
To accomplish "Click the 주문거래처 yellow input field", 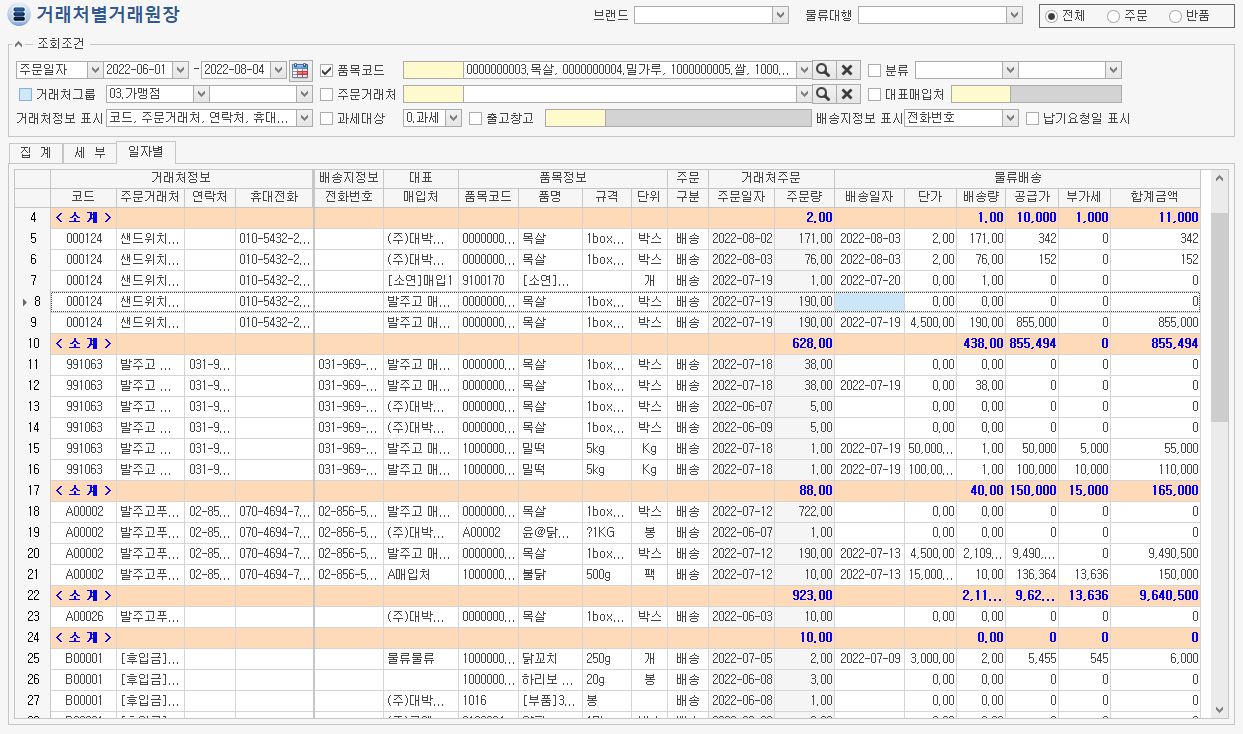I will [x=433, y=94].
